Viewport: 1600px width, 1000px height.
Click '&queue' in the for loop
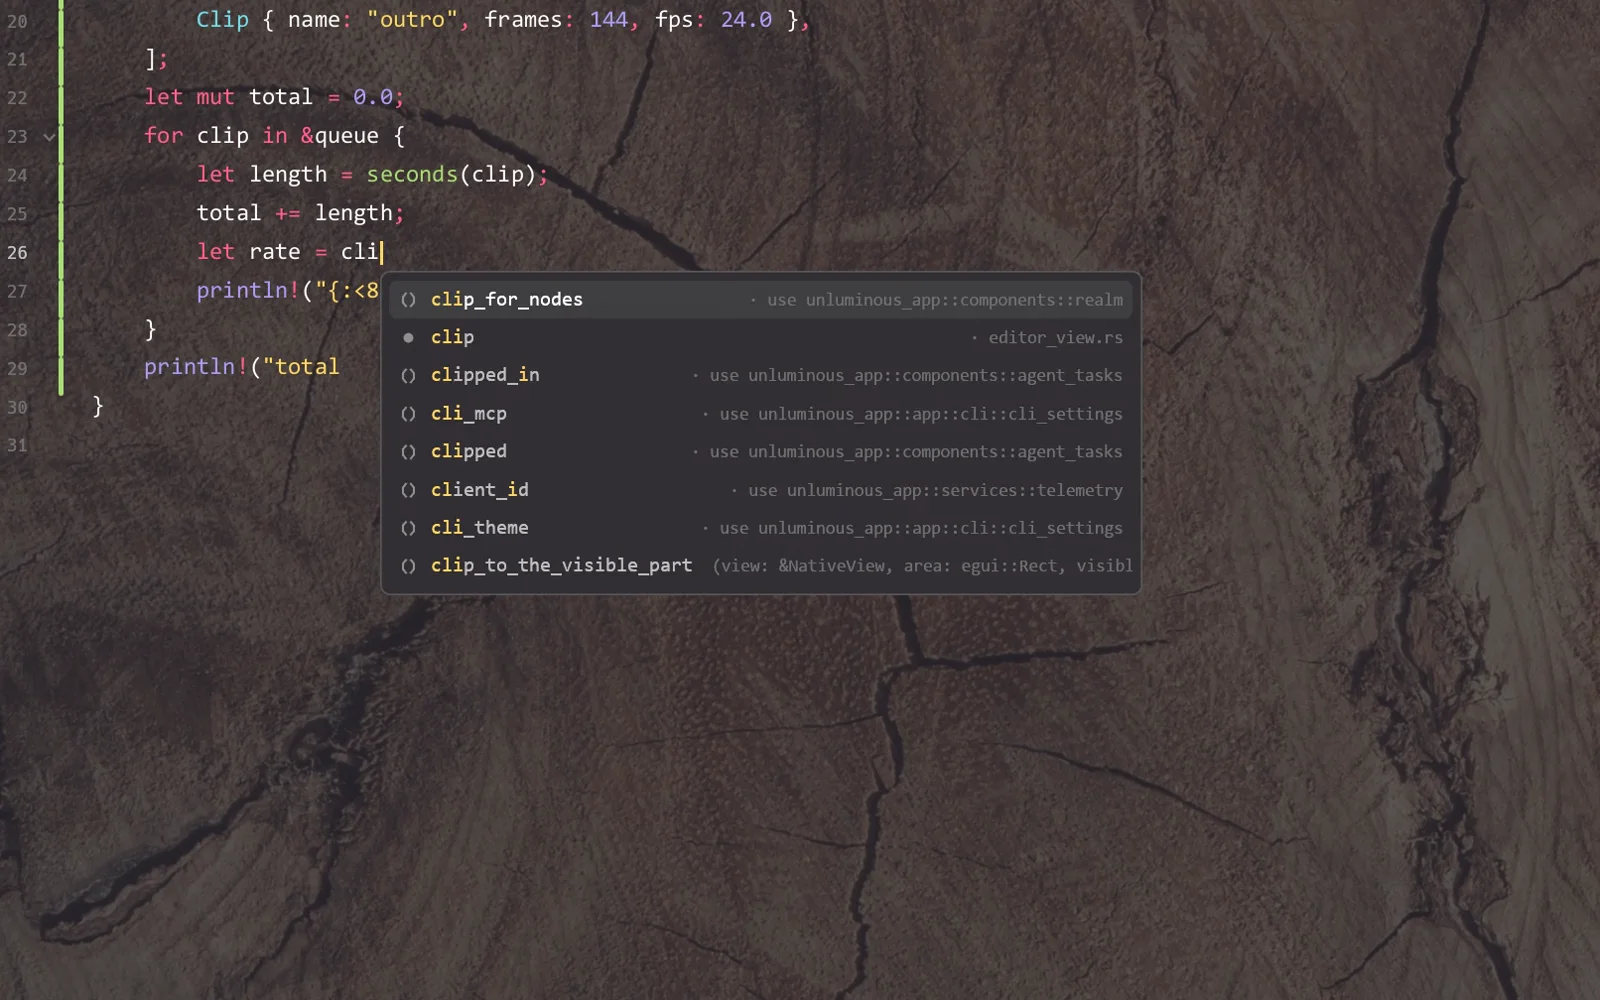[340, 136]
